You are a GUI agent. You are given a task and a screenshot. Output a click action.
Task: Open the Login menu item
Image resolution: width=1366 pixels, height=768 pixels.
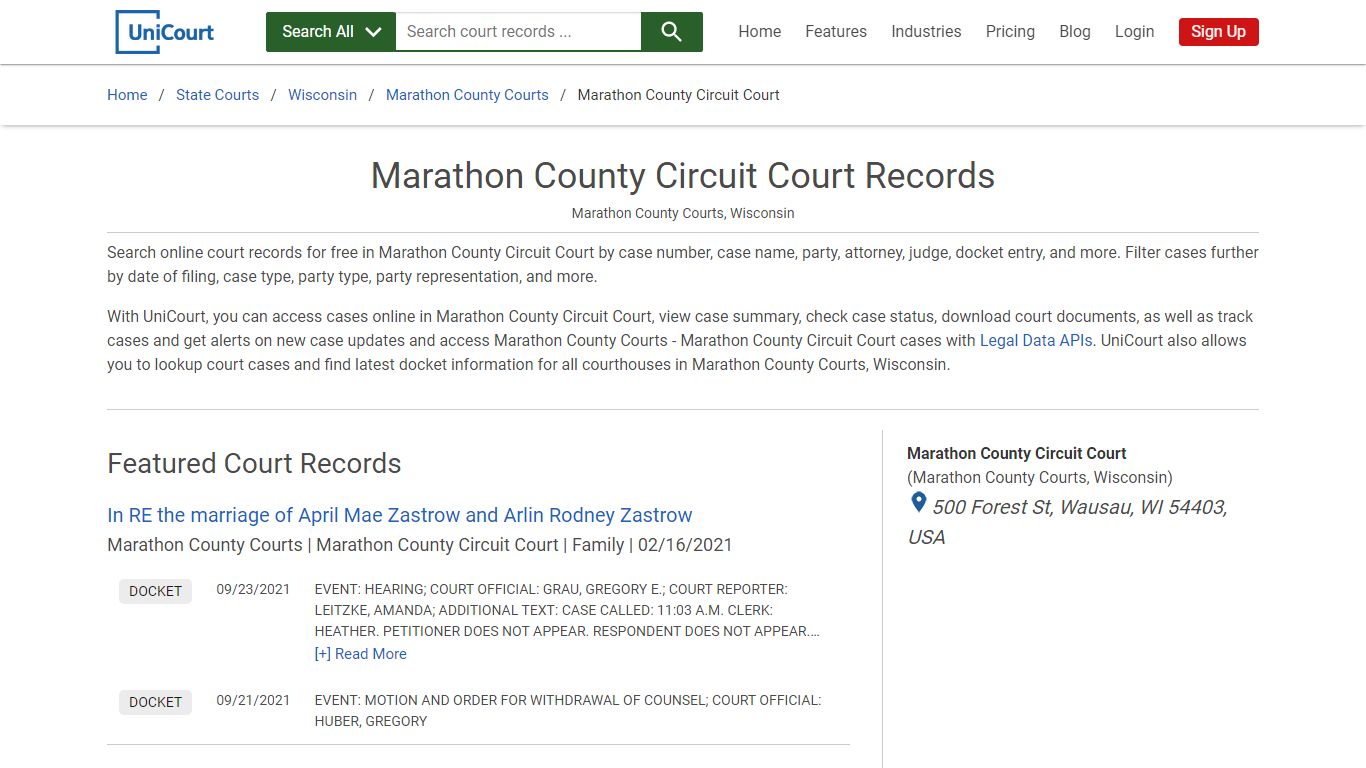1134,32
